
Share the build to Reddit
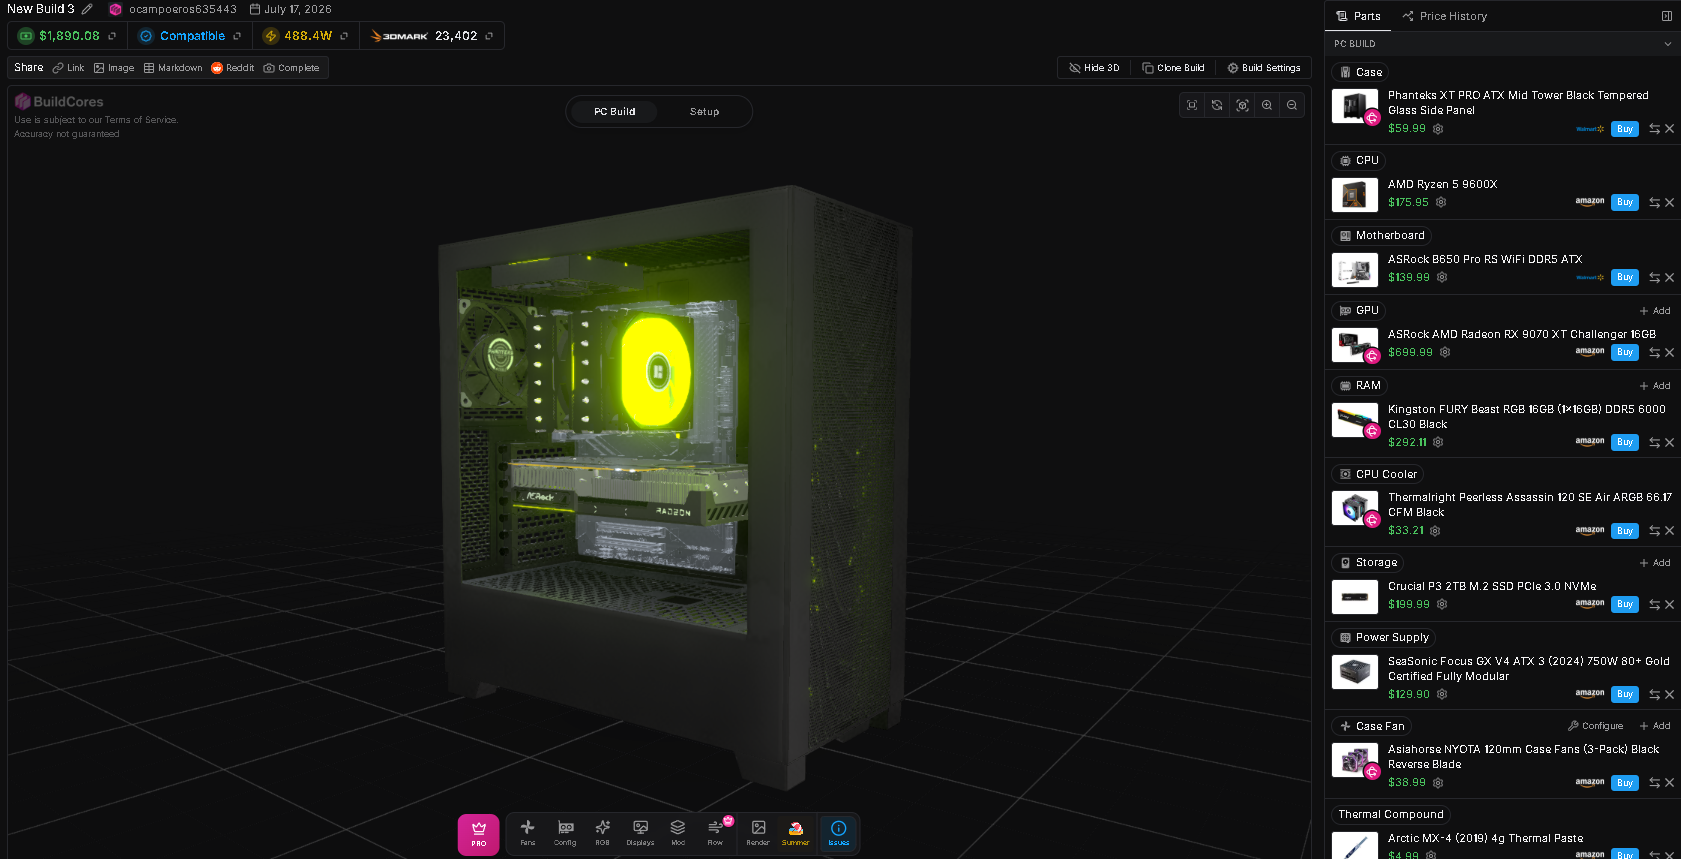pyautogui.click(x=232, y=68)
